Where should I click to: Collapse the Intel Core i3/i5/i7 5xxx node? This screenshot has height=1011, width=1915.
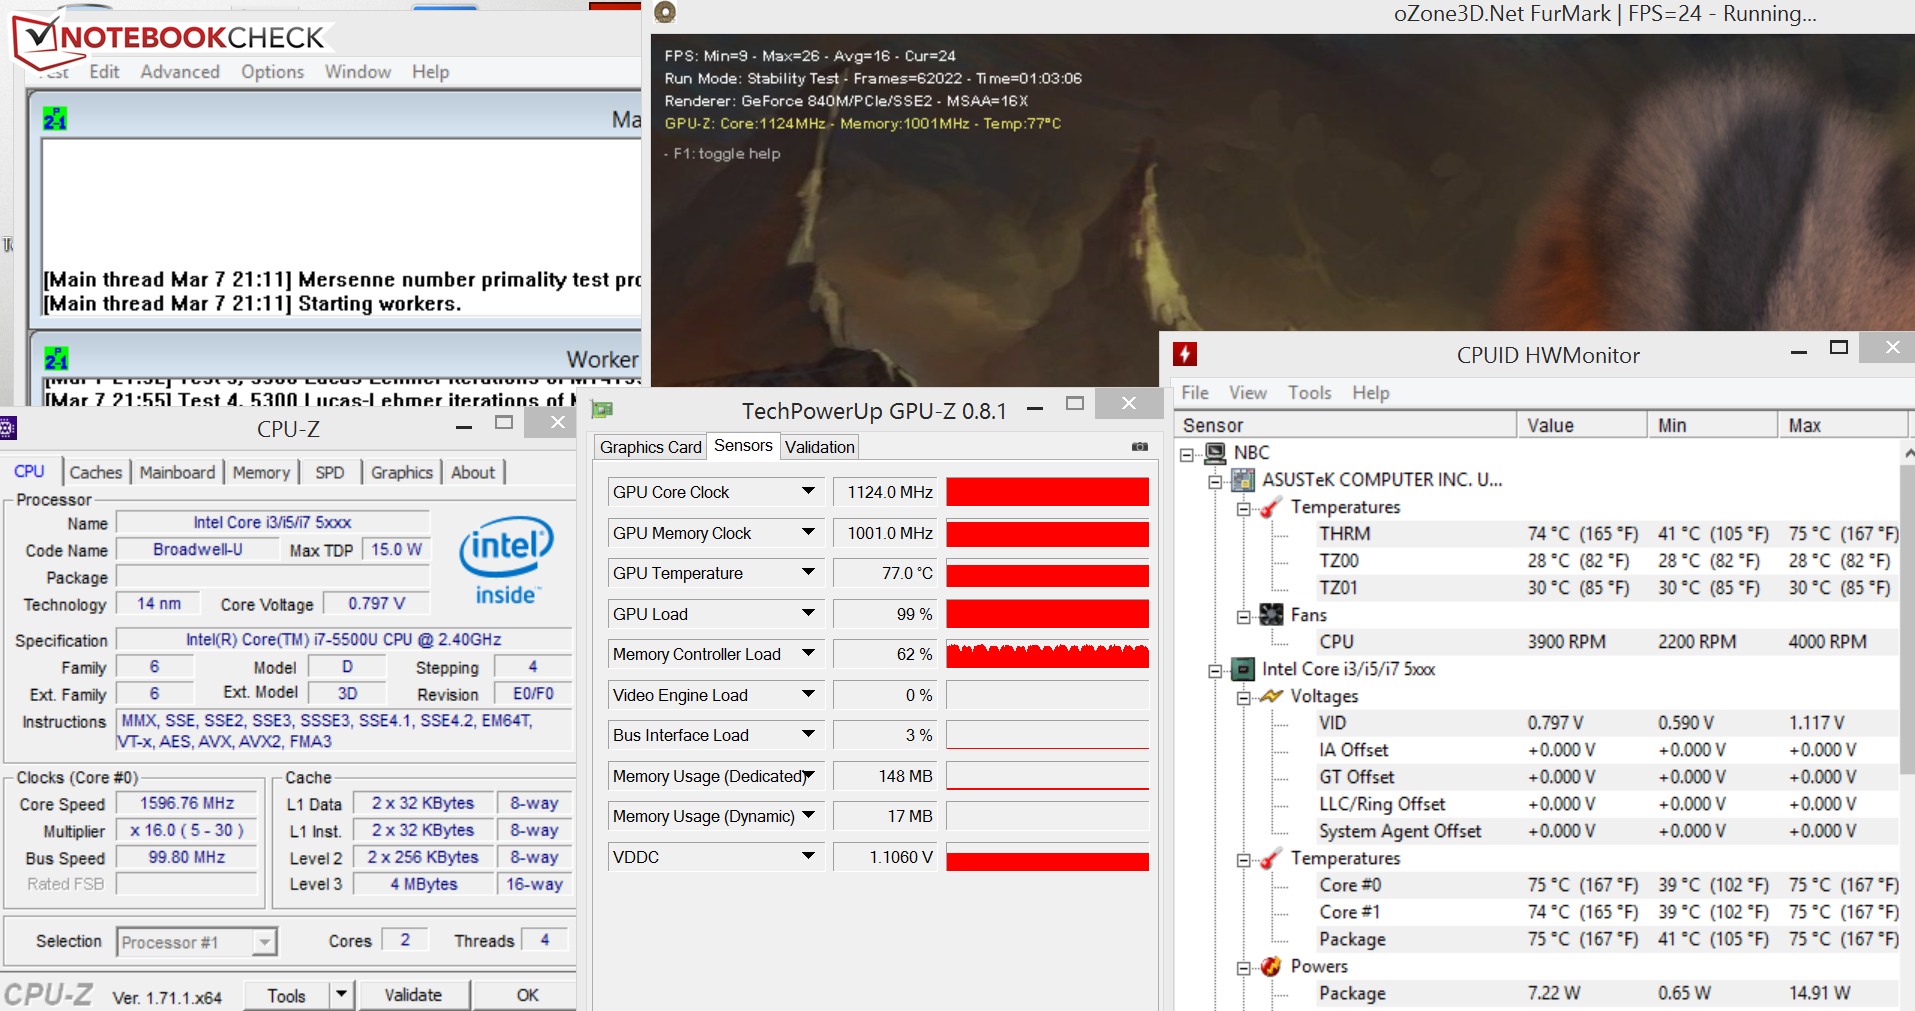(x=1215, y=670)
